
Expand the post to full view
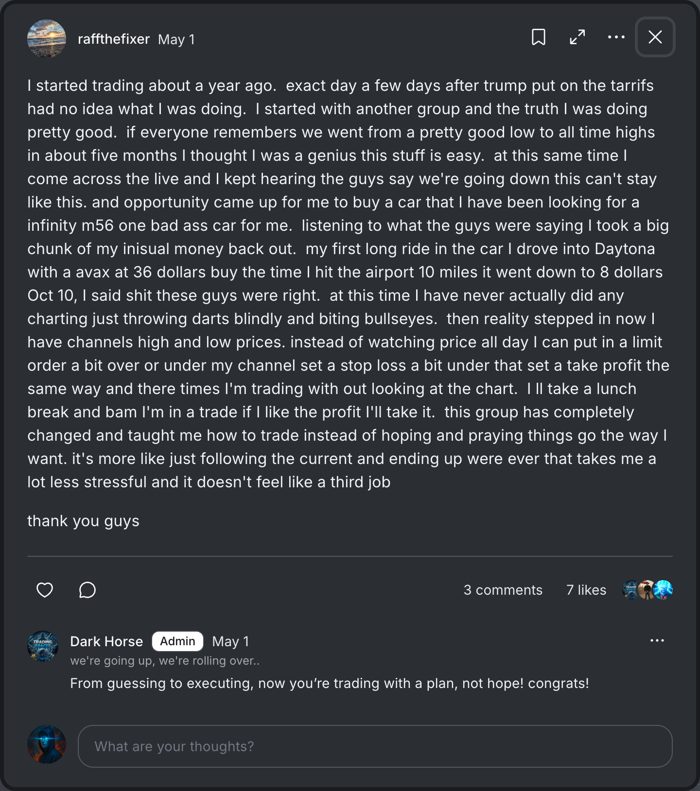(x=577, y=37)
